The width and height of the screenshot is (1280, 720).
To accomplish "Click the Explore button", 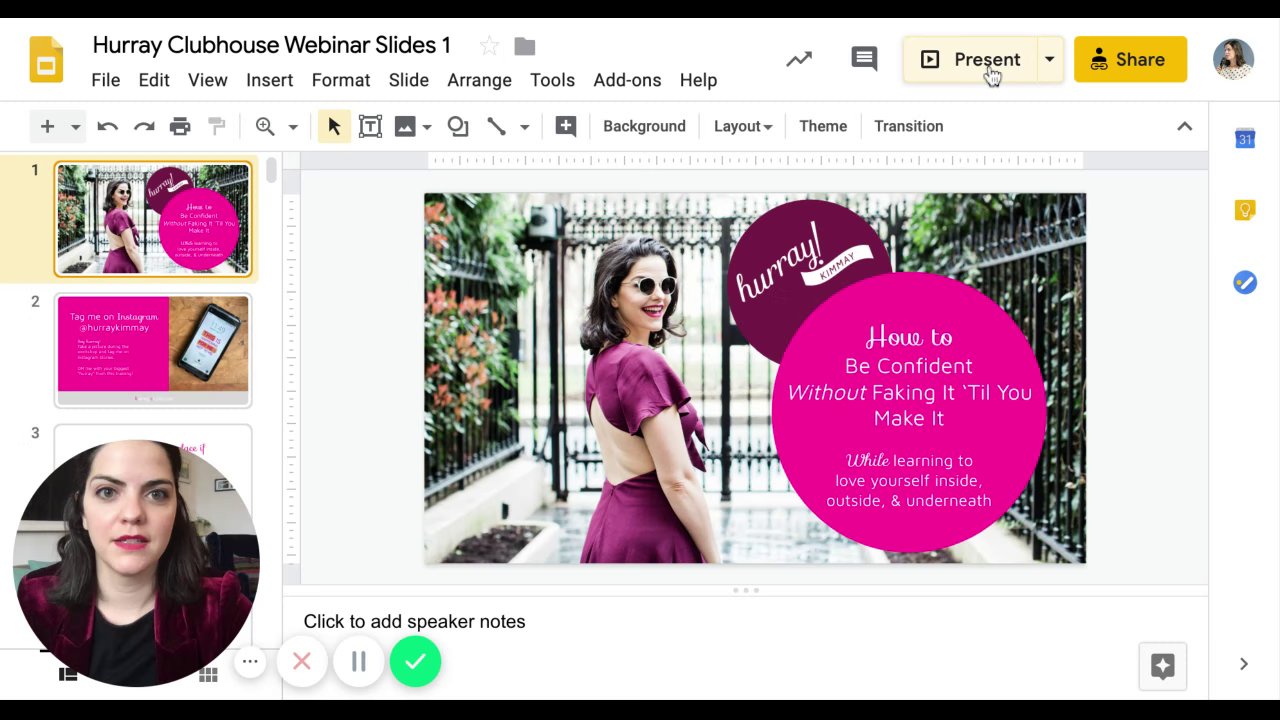I will point(1162,666).
